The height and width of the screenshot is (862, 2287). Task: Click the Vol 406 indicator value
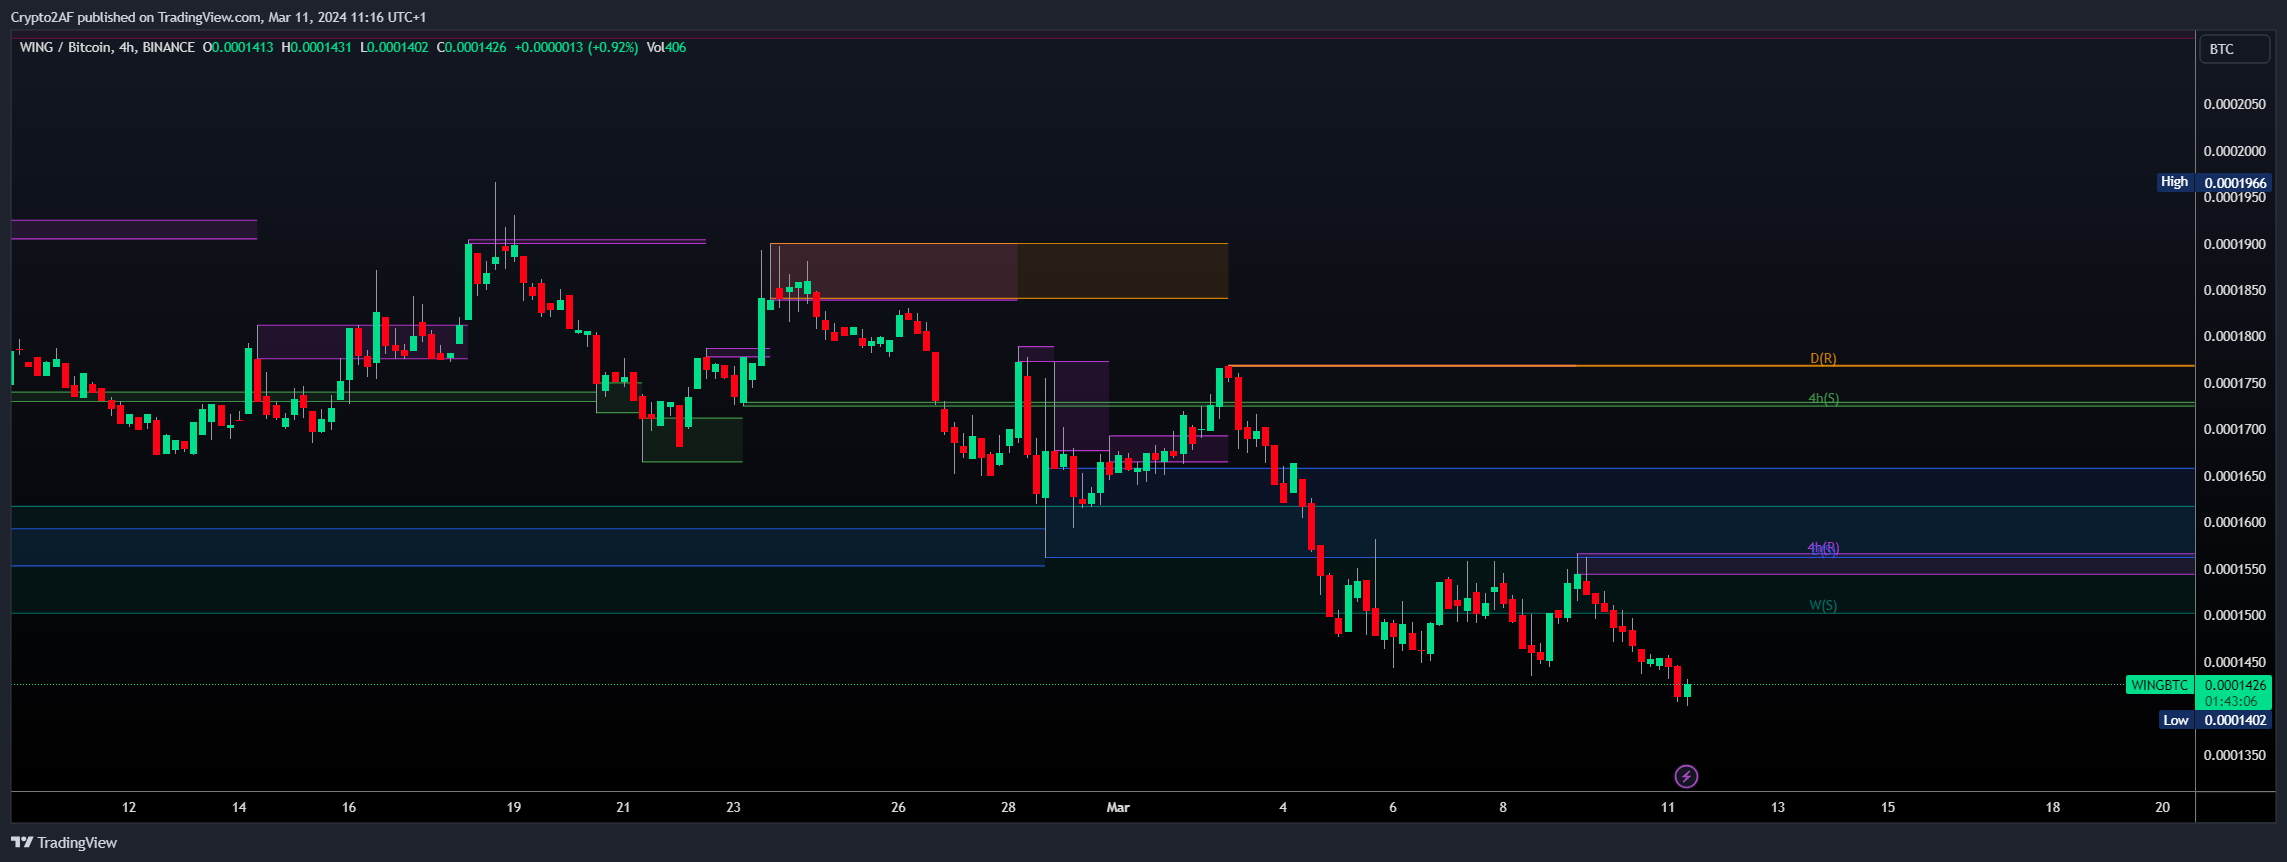666,47
